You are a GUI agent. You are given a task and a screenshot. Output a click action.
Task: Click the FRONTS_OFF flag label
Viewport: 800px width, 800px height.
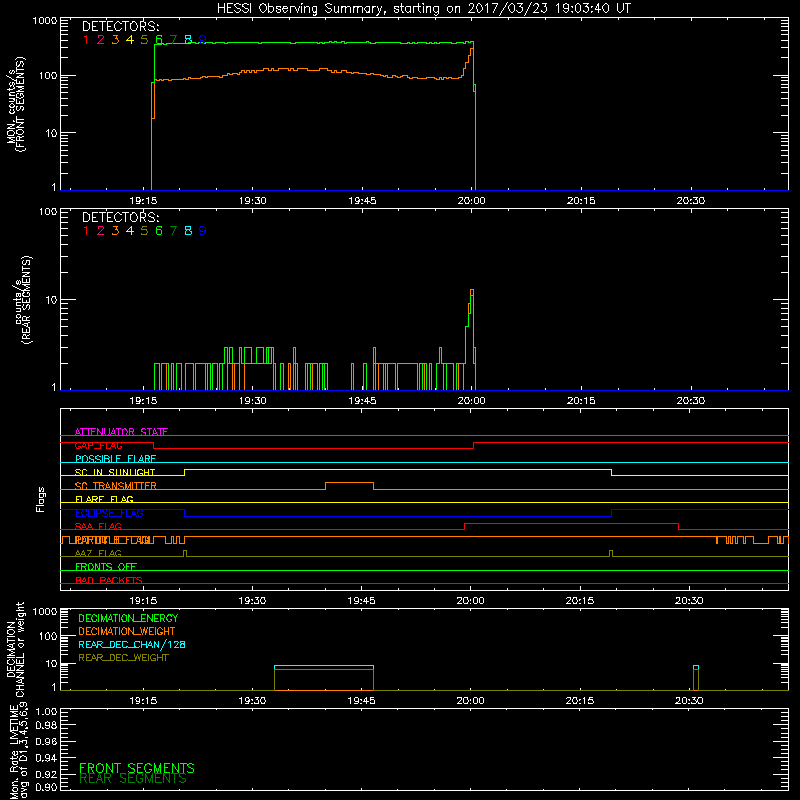coord(106,567)
